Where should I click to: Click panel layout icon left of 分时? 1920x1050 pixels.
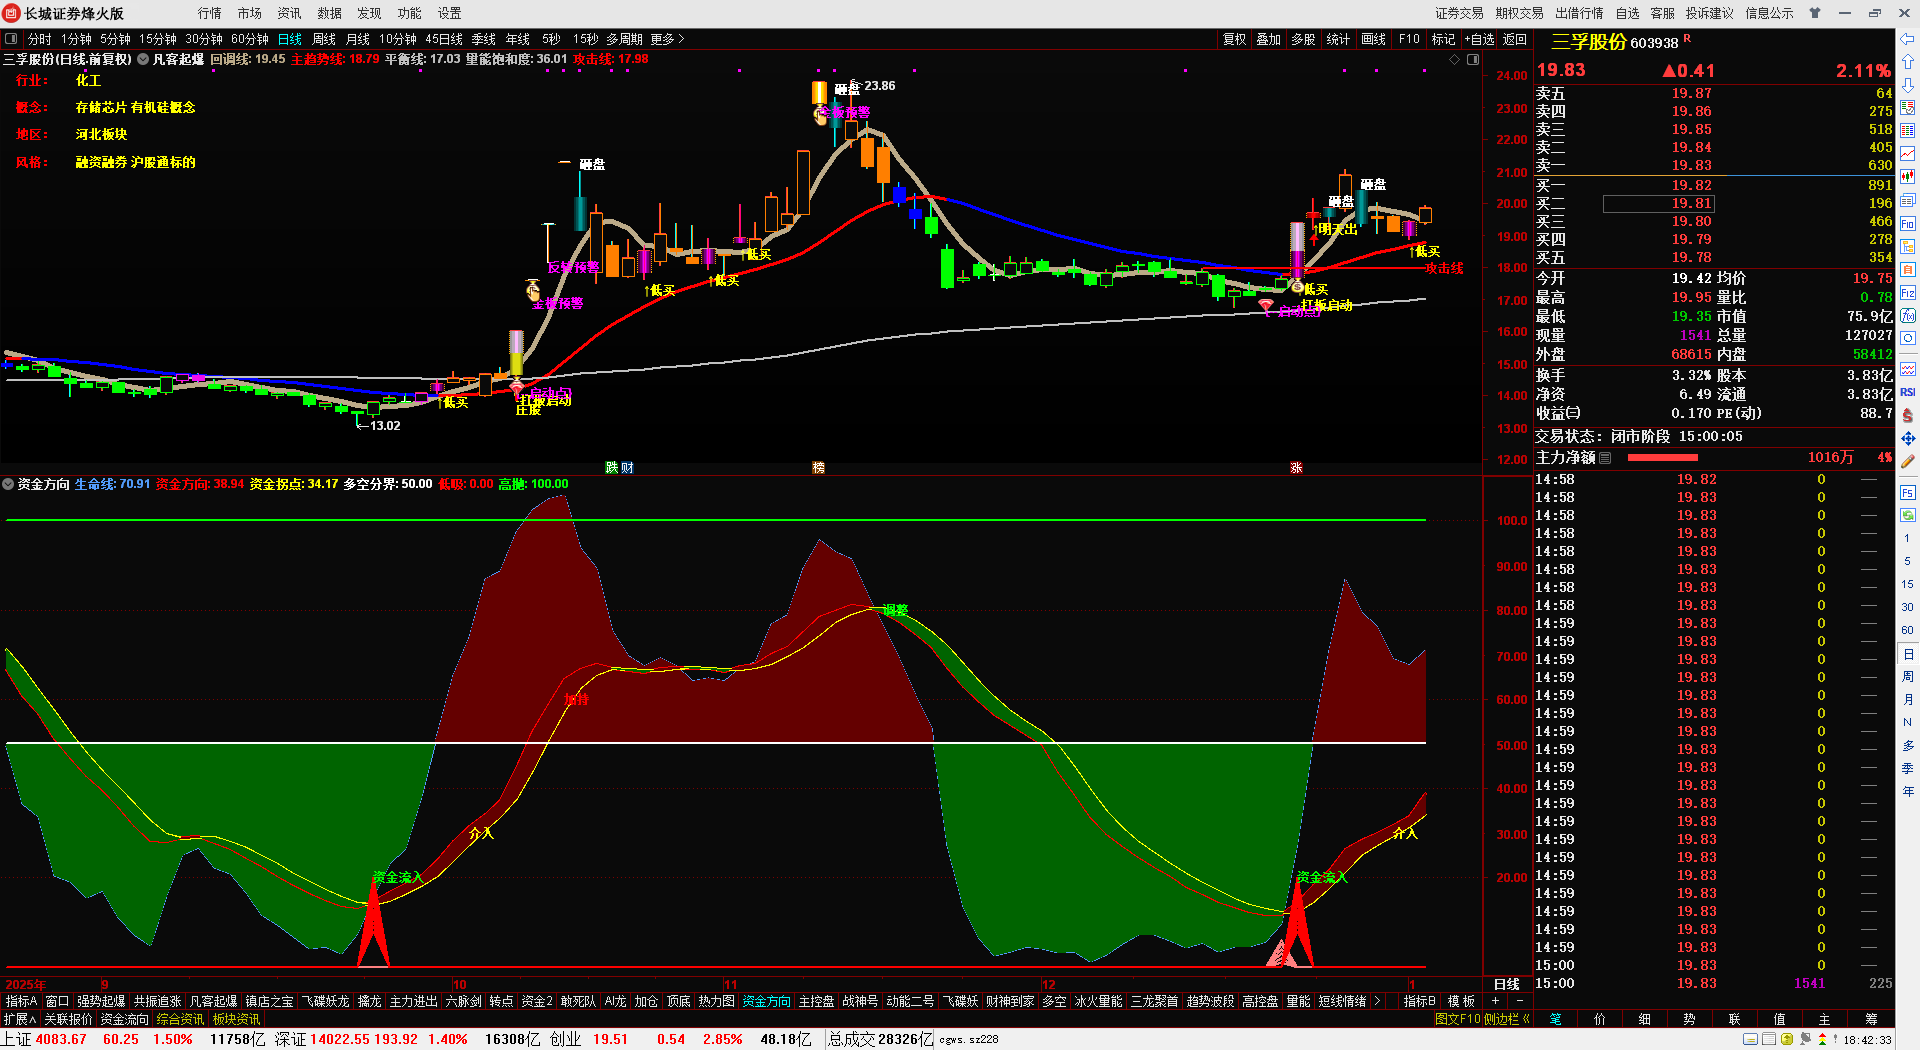pyautogui.click(x=11, y=39)
